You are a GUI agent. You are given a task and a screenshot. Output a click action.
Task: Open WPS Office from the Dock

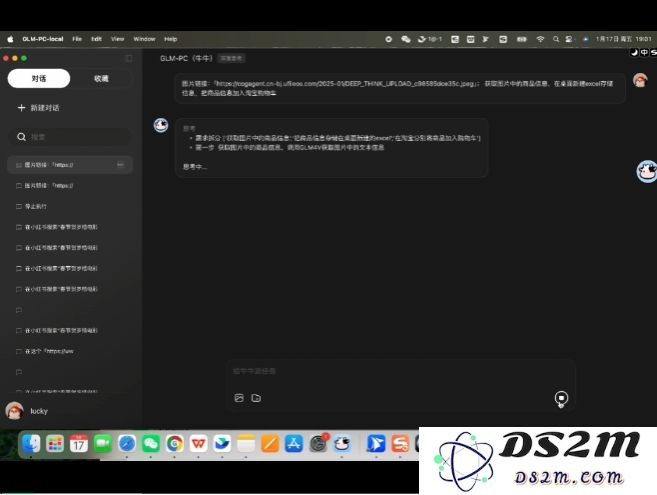click(198, 443)
